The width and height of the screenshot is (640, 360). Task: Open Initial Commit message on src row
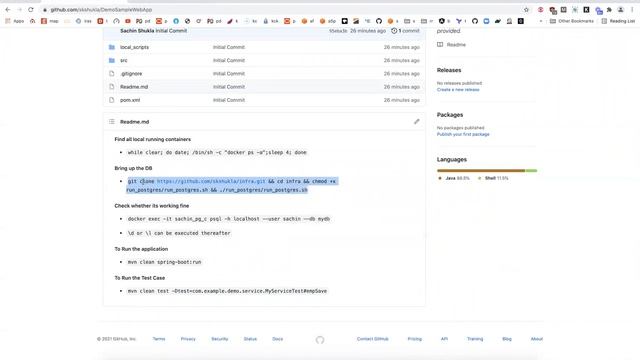tap(229, 60)
